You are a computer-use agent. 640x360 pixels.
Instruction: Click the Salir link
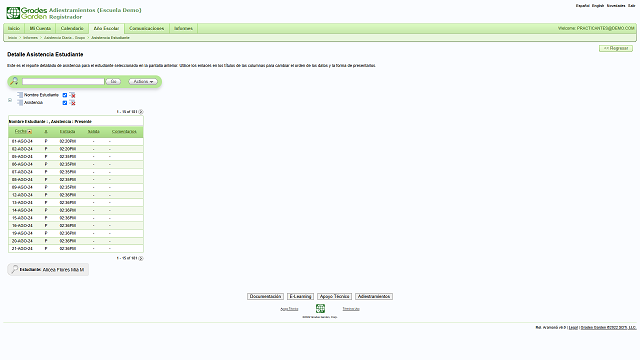click(x=631, y=6)
